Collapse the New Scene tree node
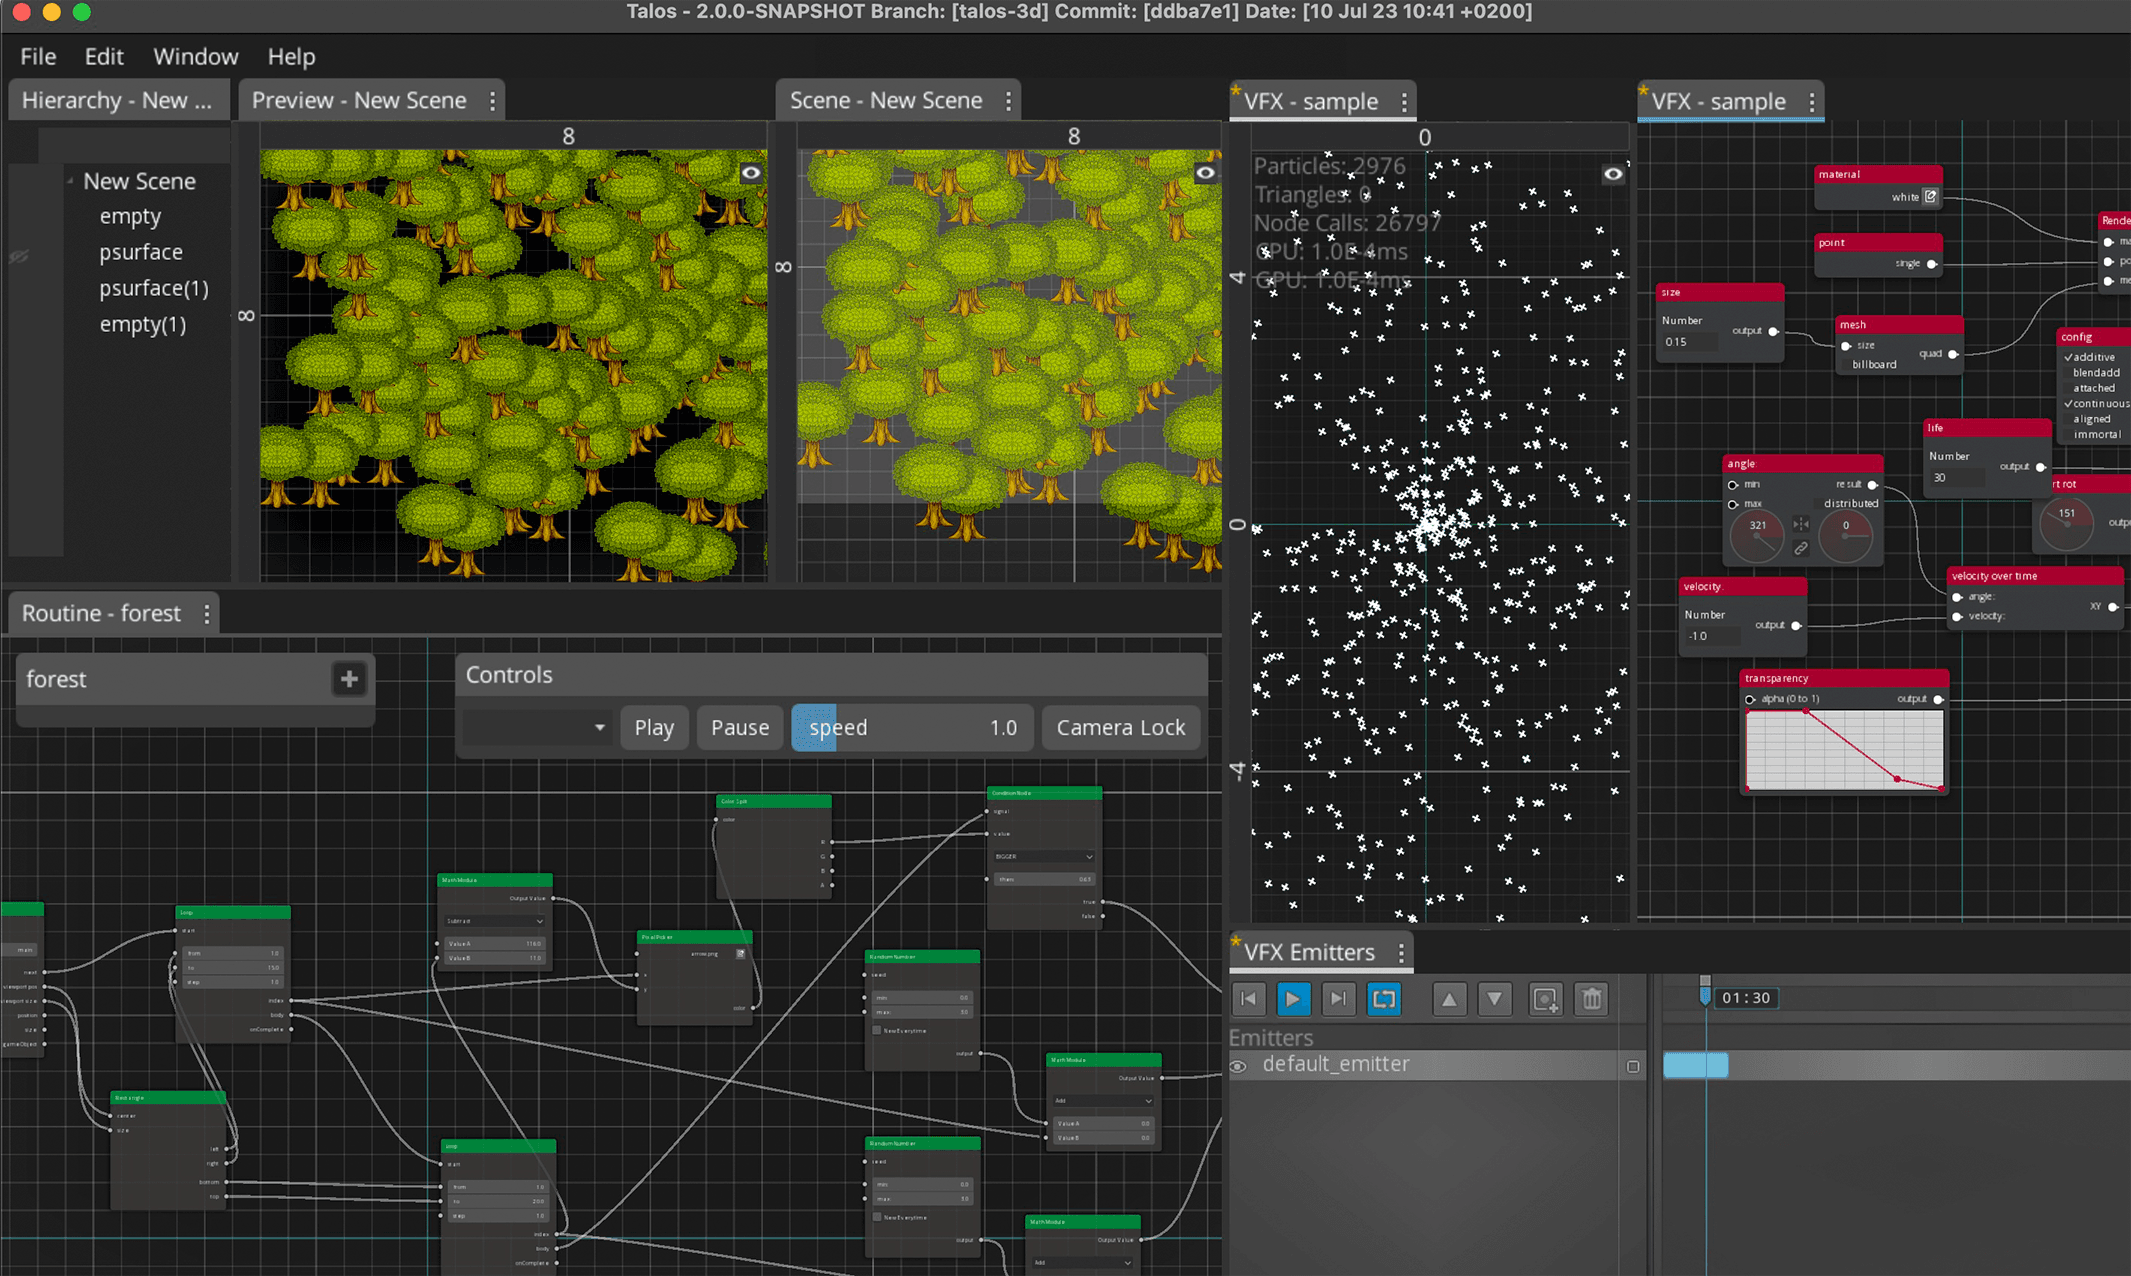Image resolution: width=2131 pixels, height=1276 pixels. [x=70, y=181]
